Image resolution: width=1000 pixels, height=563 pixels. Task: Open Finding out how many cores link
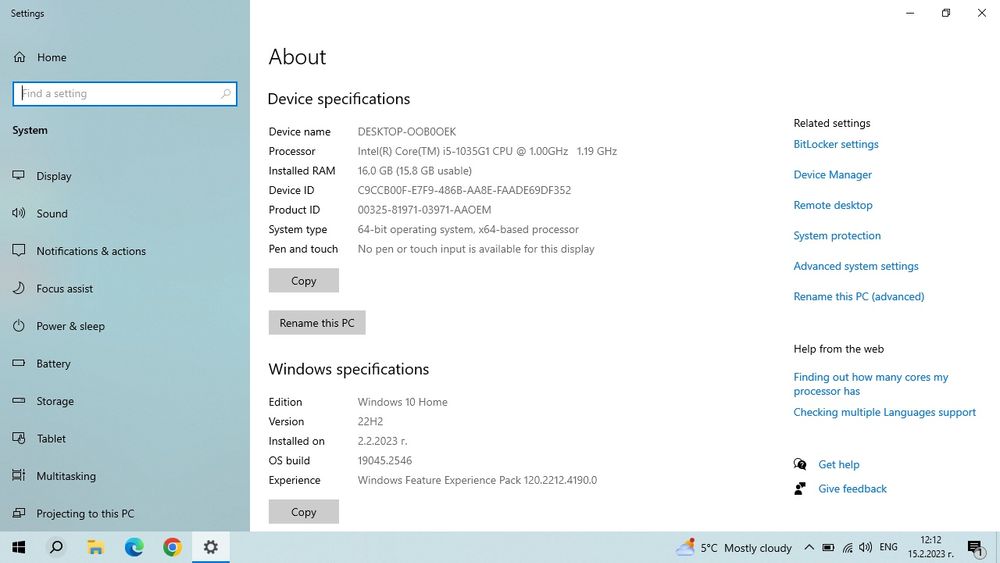coord(871,384)
